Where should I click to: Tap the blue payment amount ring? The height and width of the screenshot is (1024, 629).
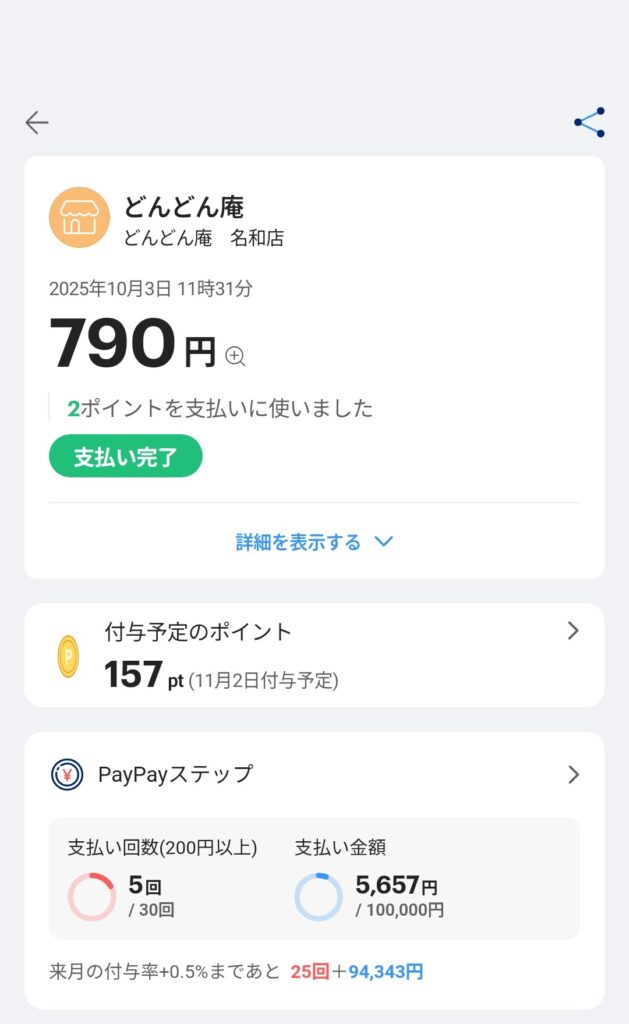(318, 896)
